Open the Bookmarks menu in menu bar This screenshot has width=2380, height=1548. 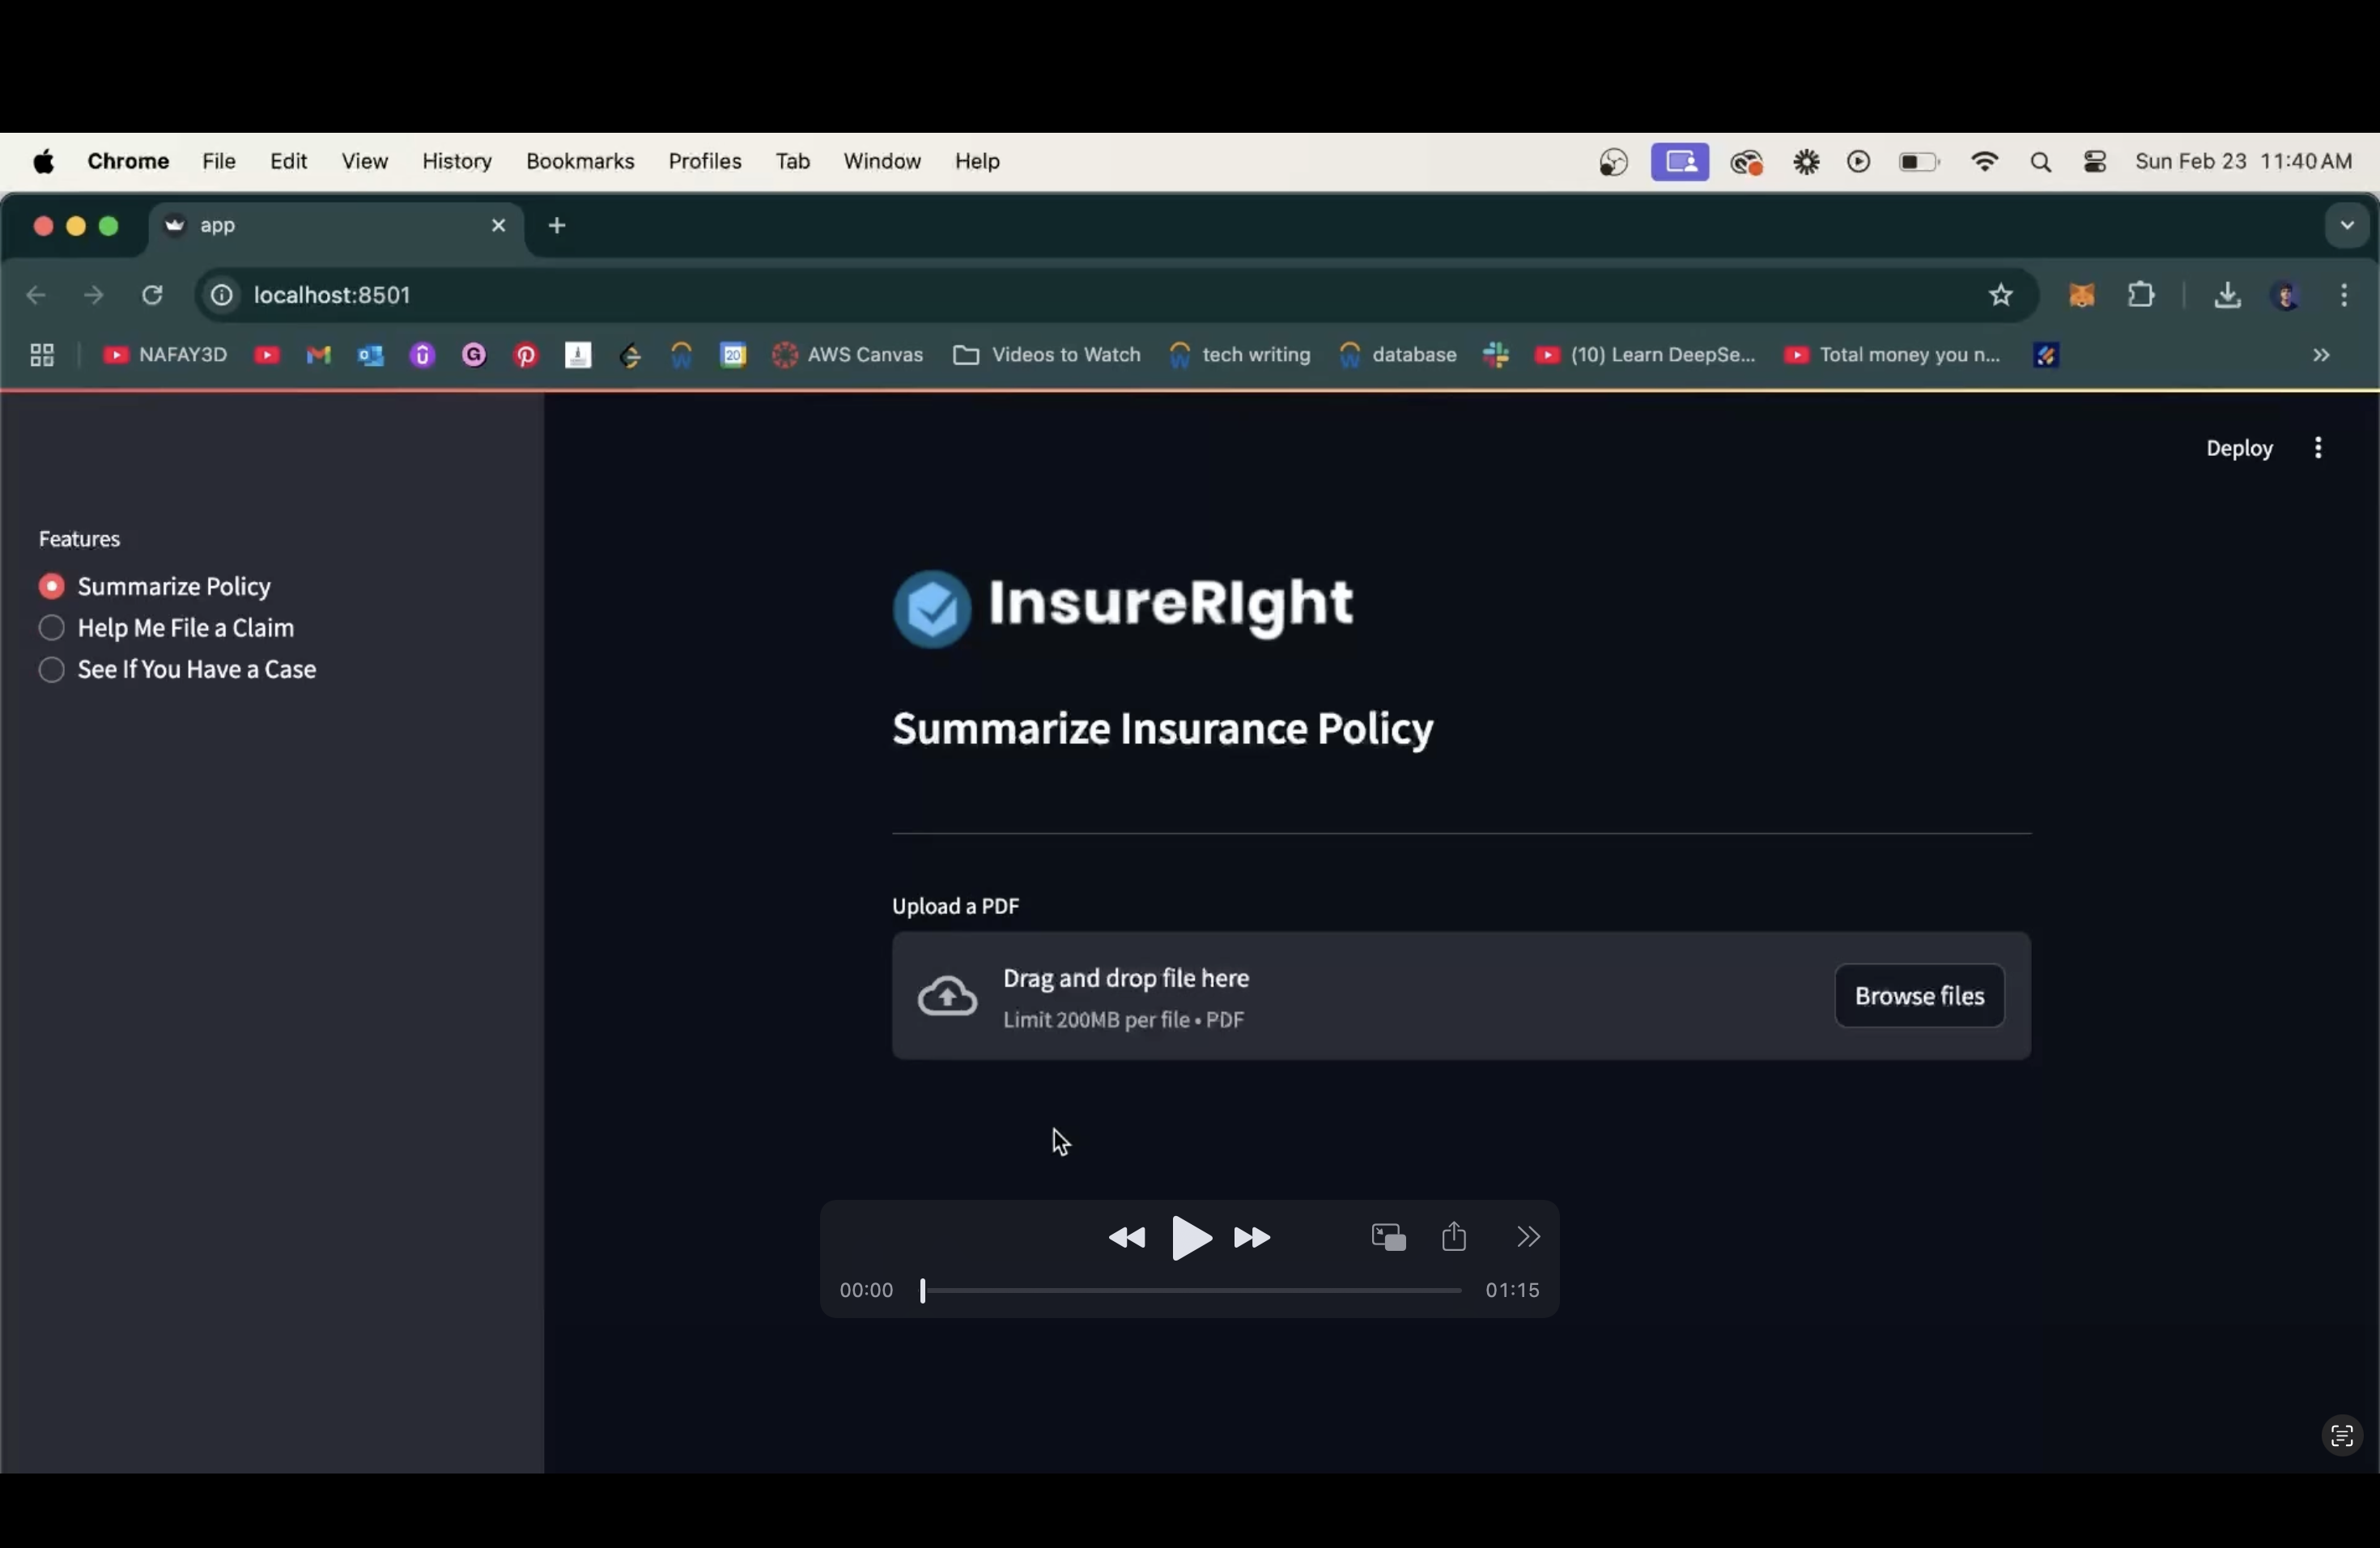580,162
